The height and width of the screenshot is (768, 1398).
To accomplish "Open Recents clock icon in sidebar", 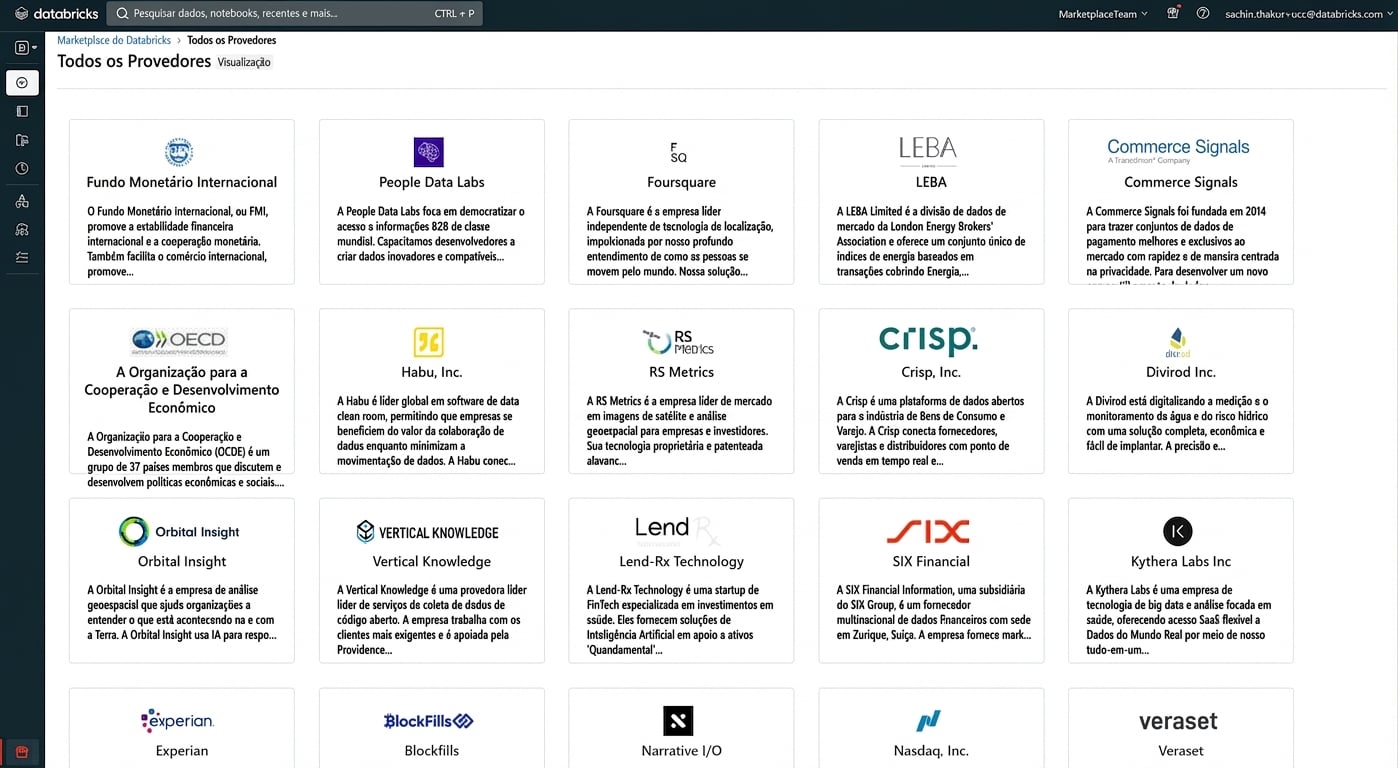I will tap(22, 169).
